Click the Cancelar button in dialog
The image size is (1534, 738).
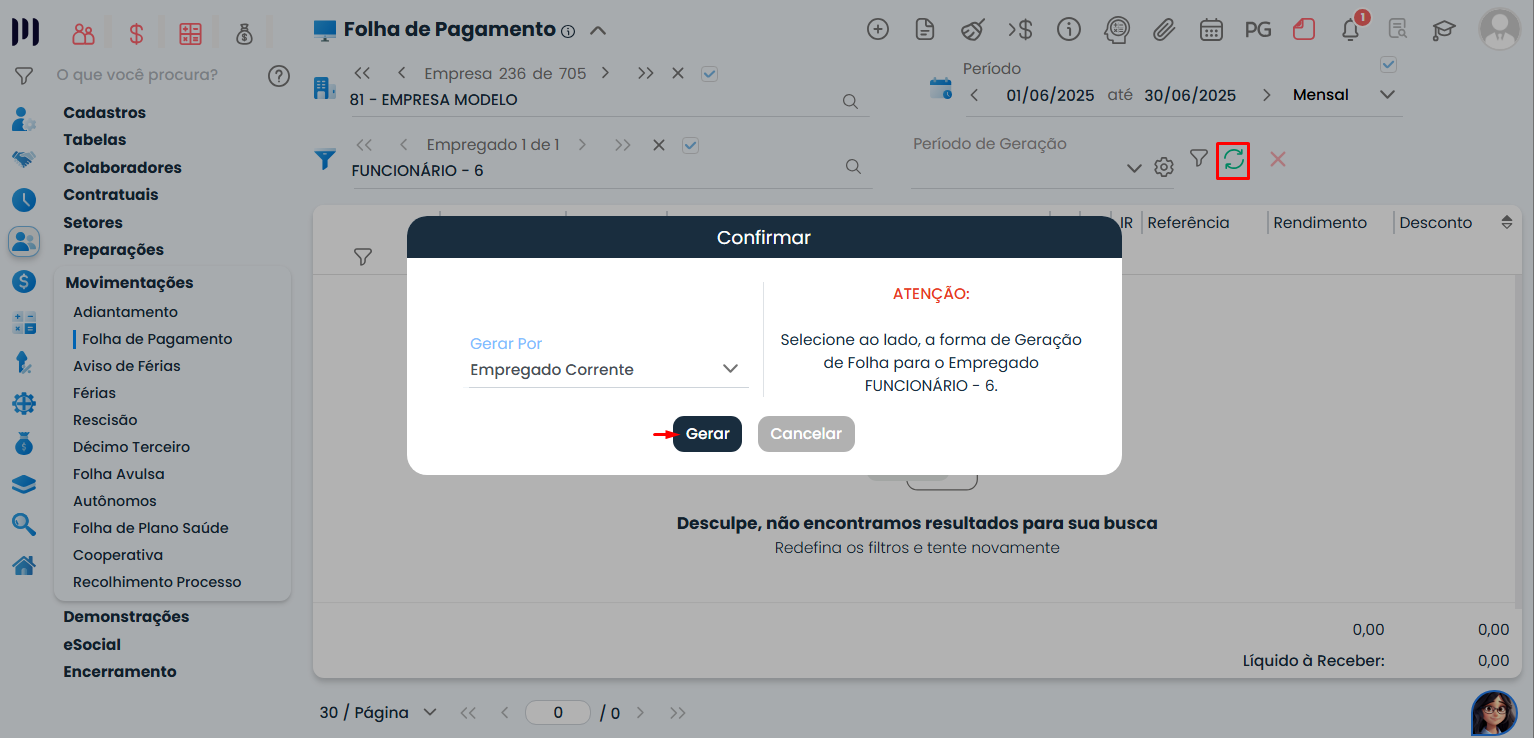click(806, 434)
